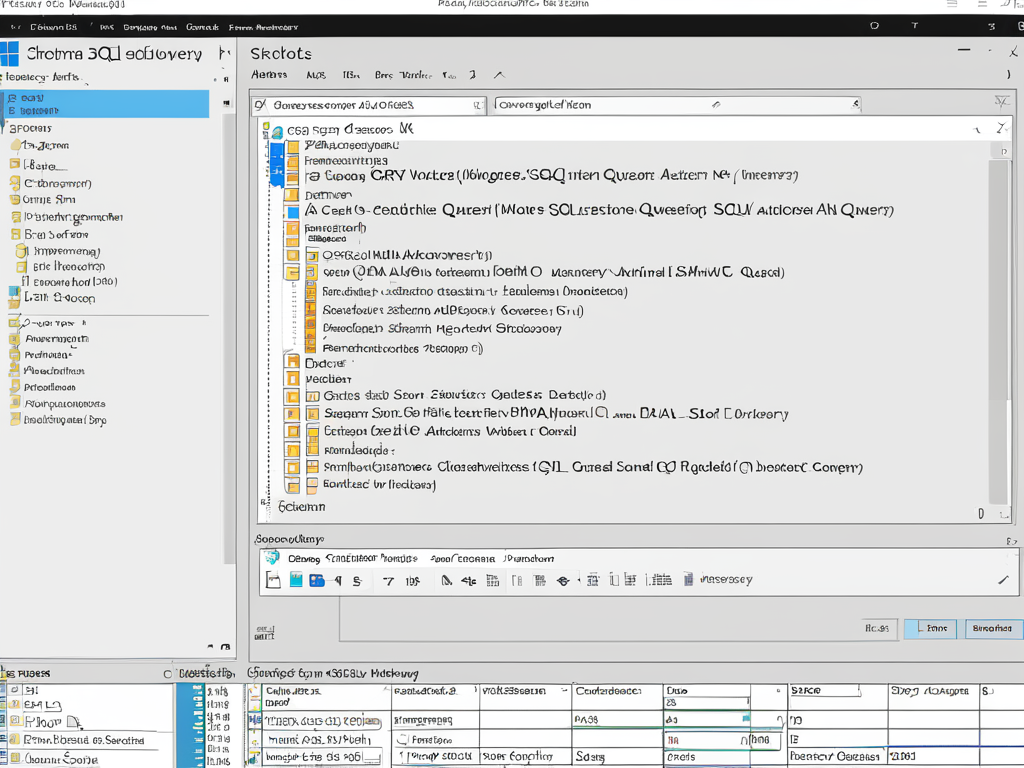The image size is (1024, 768).
Task: Click the blue-highlighted button below the query editor
Action: tap(930, 629)
